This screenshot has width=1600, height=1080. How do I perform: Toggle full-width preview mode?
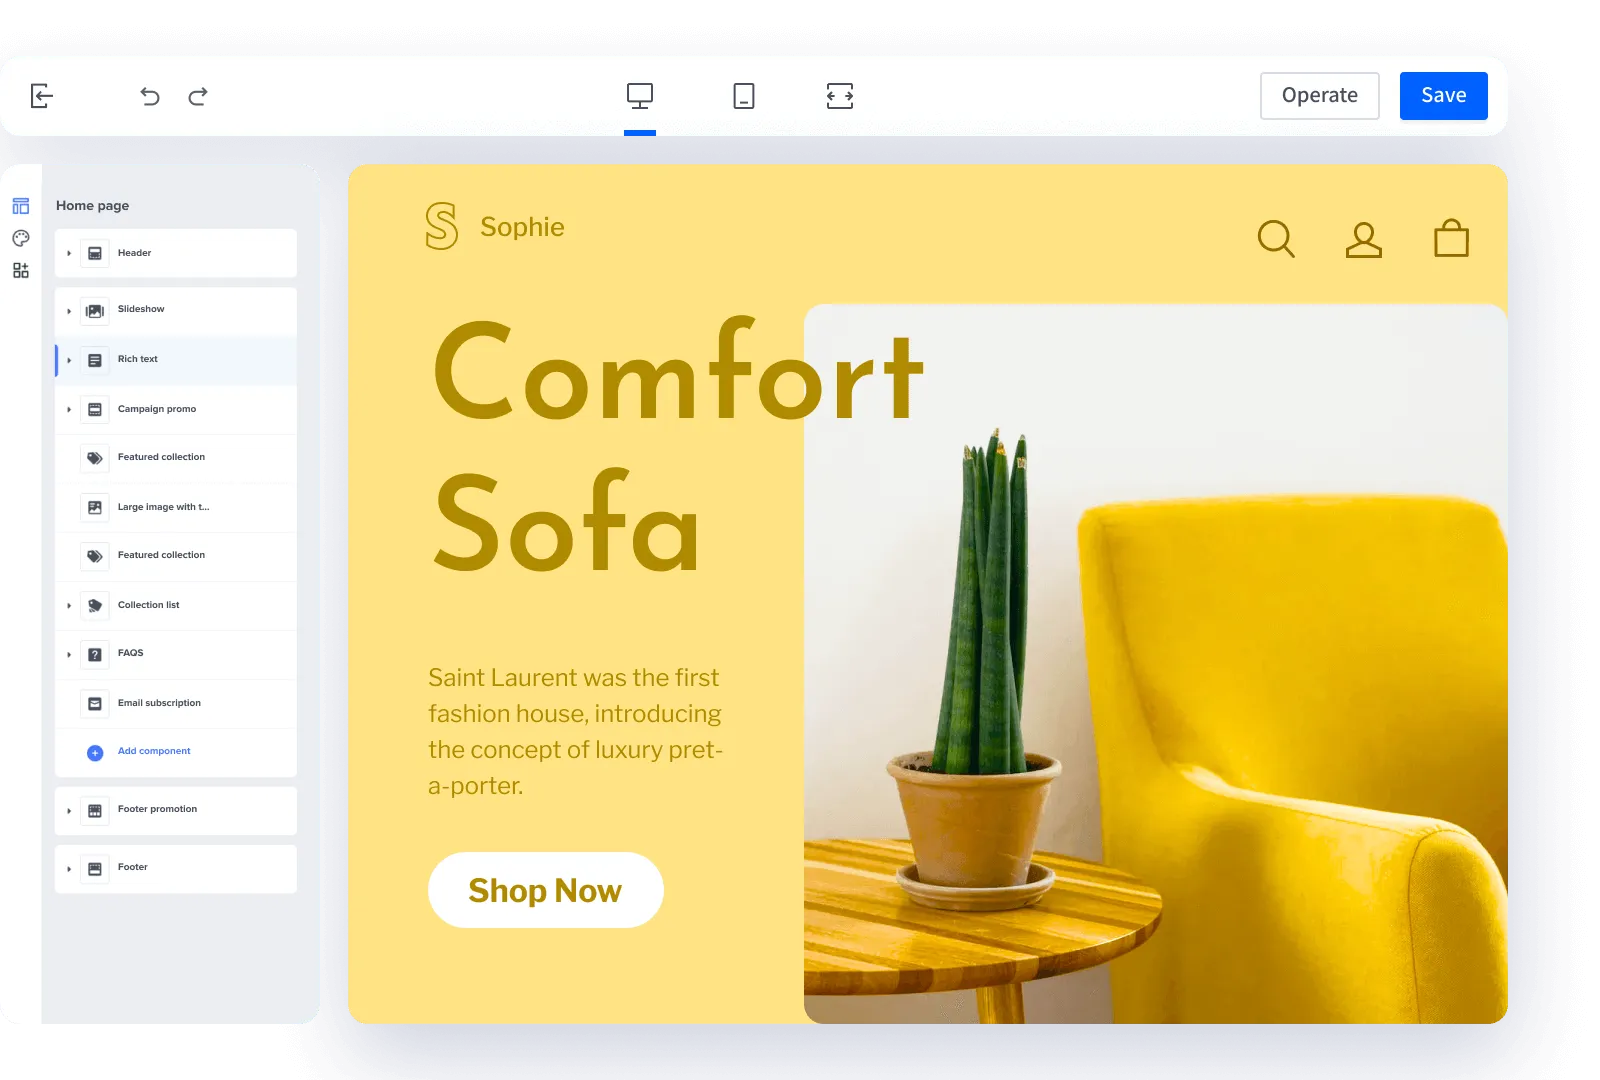(840, 96)
